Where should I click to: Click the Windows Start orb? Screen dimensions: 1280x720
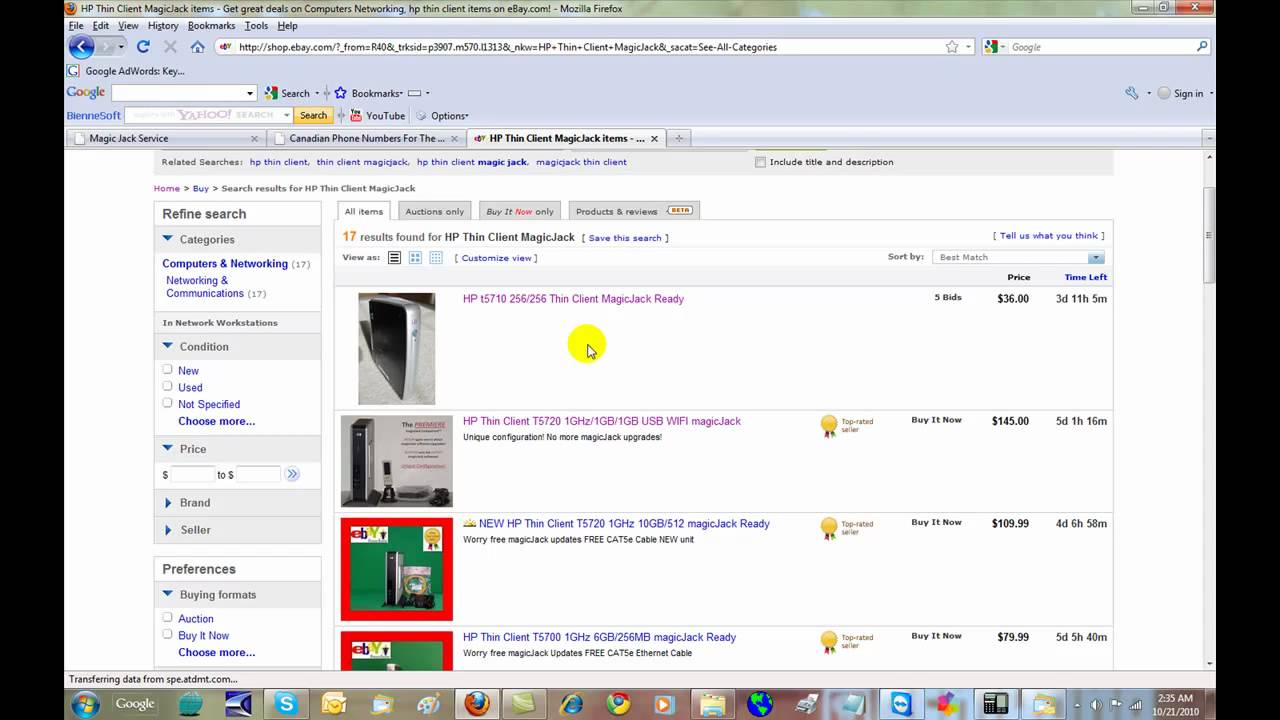coord(85,703)
